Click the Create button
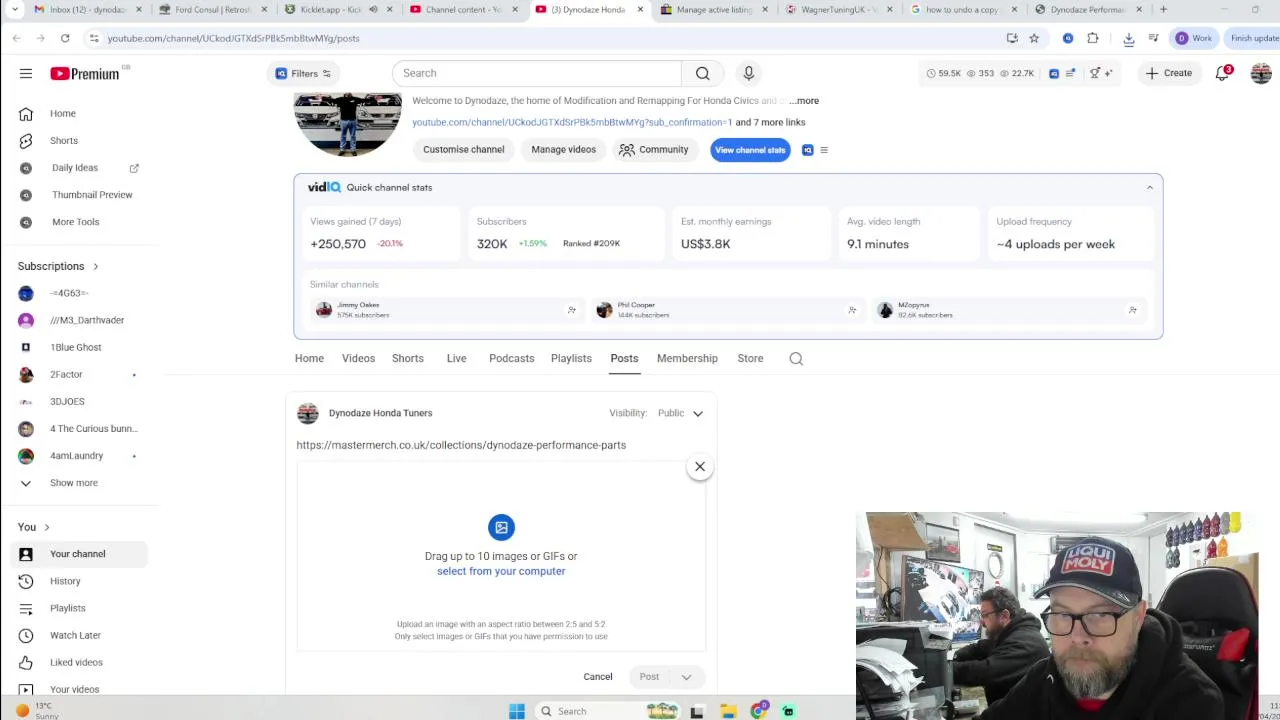The image size is (1280, 720). click(1168, 73)
